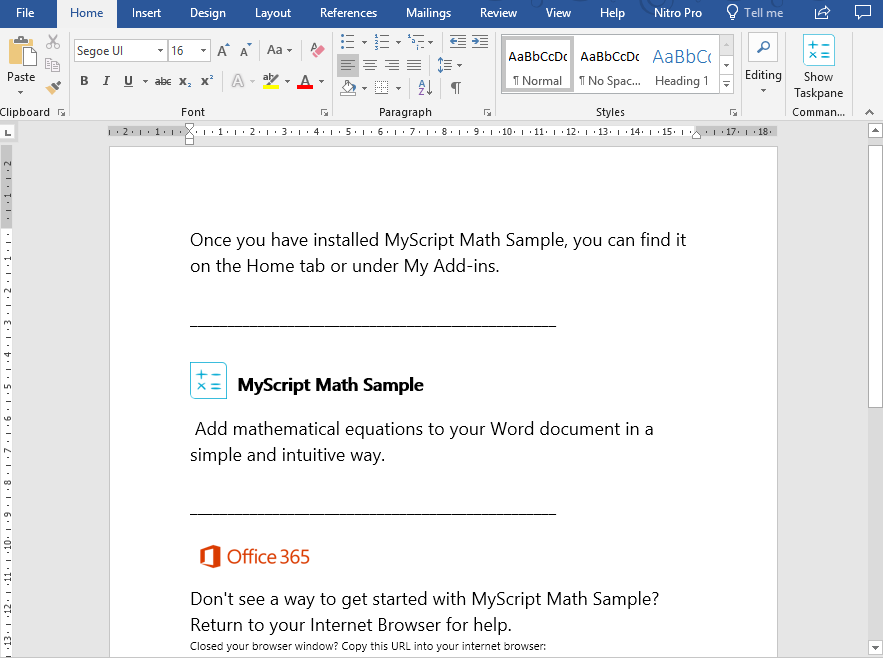Increase font size with Grow Font icon
Screen dimensions: 883x658
click(223, 50)
